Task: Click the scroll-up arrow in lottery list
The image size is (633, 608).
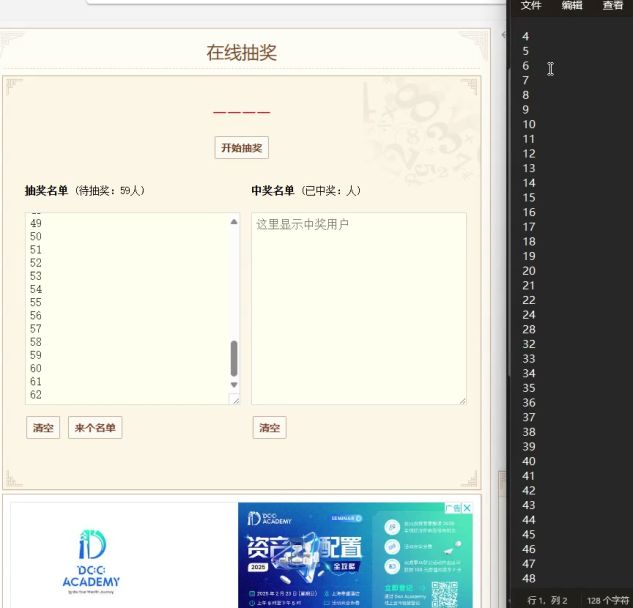Action: 234,221
